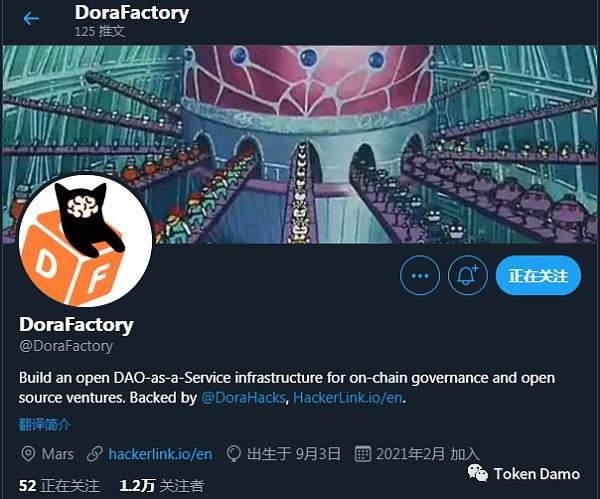
Task: Turn on notifications with the bell icon
Action: pos(468,275)
